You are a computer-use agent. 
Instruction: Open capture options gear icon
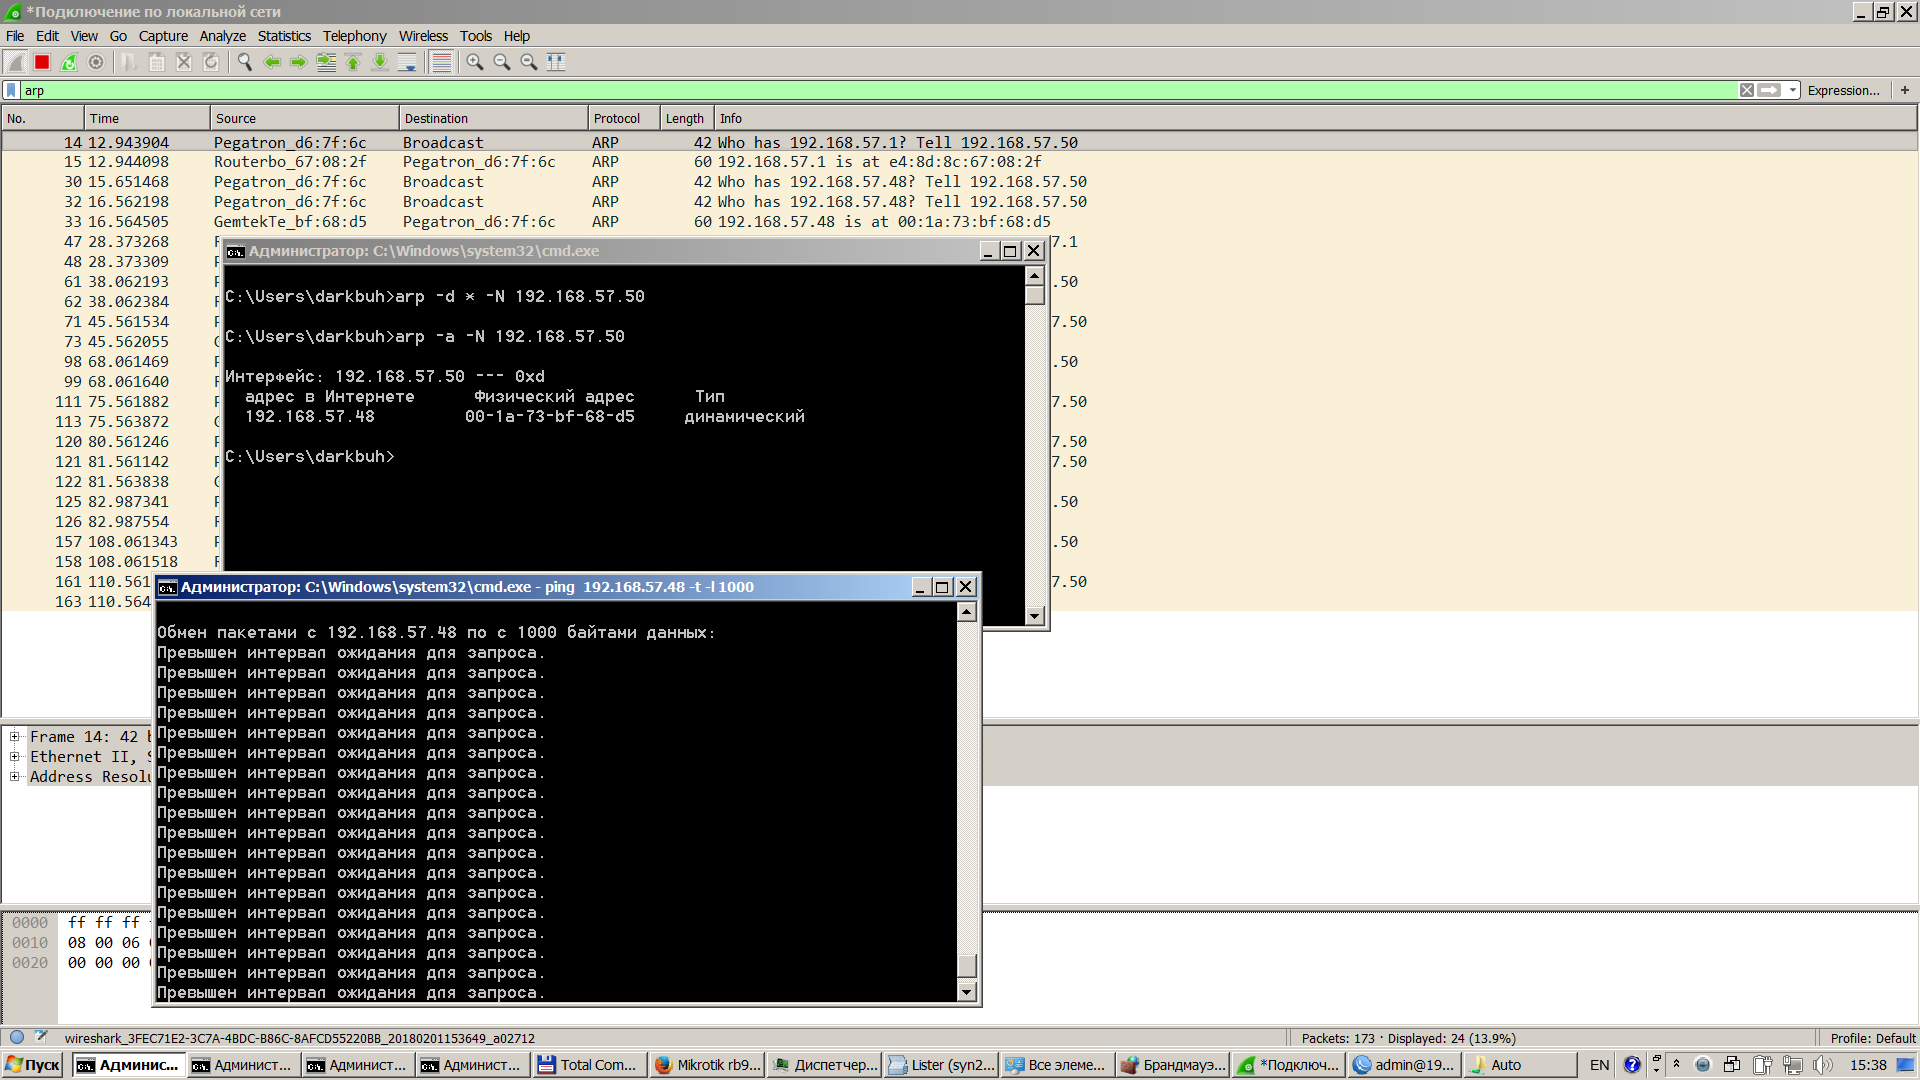pos(96,62)
